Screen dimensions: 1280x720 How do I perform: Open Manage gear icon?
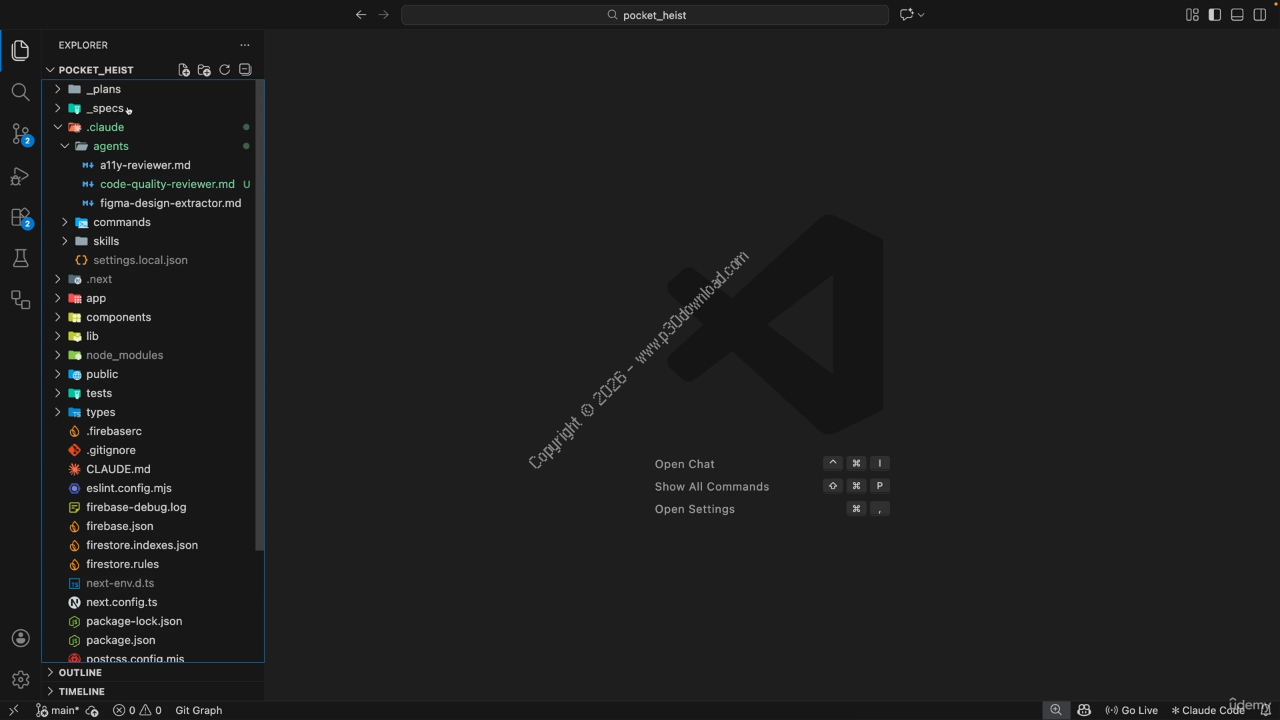[x=20, y=680]
